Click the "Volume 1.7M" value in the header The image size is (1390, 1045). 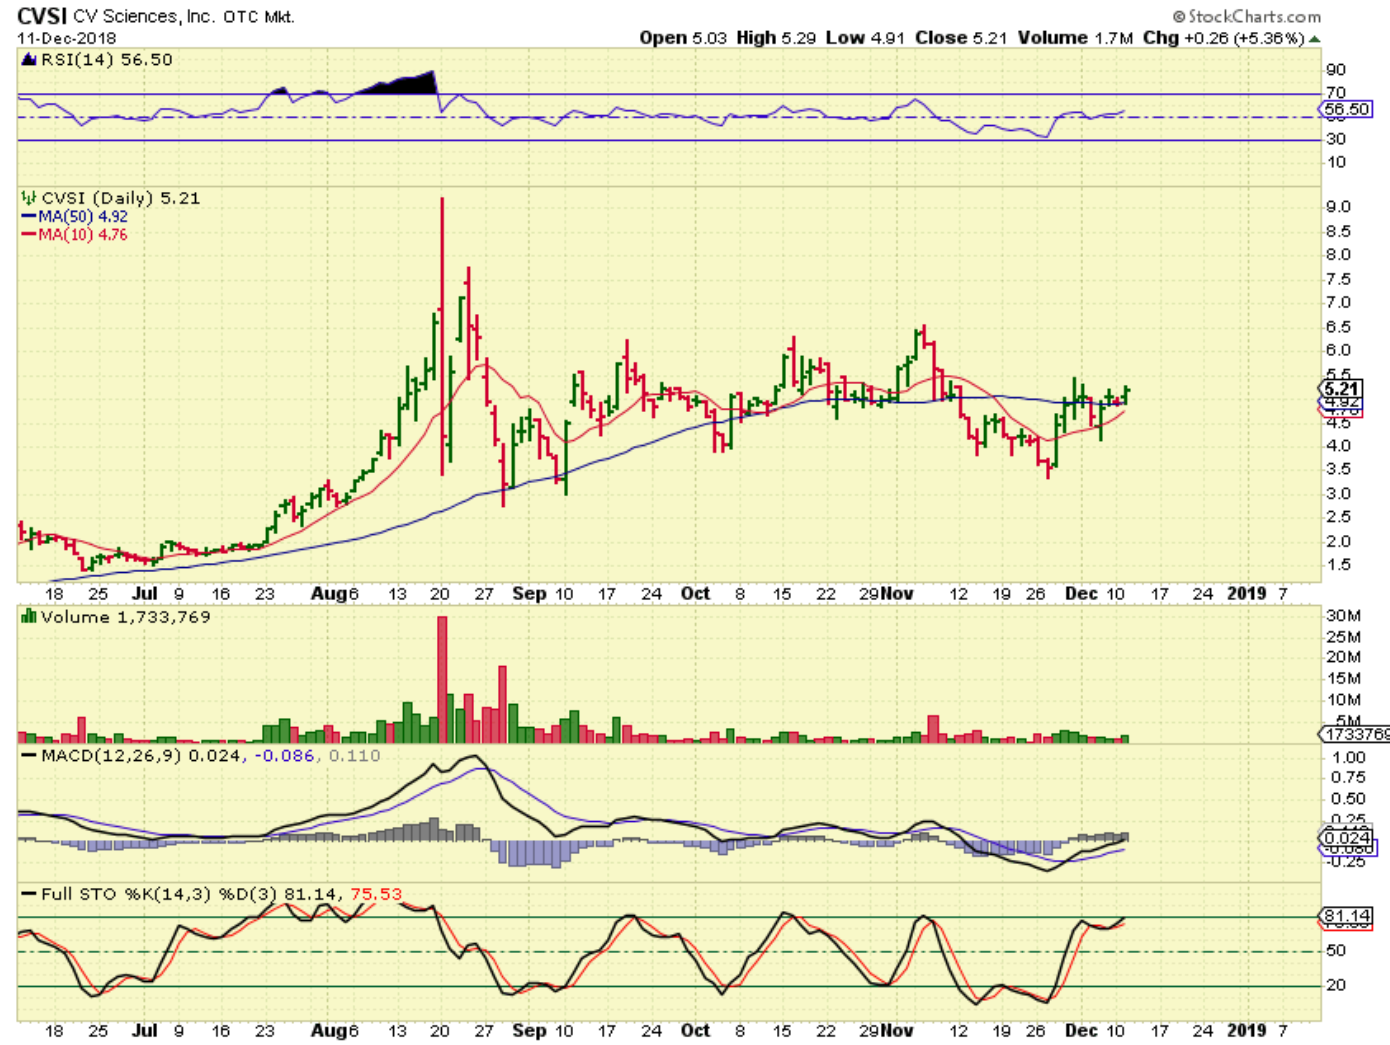[1075, 38]
